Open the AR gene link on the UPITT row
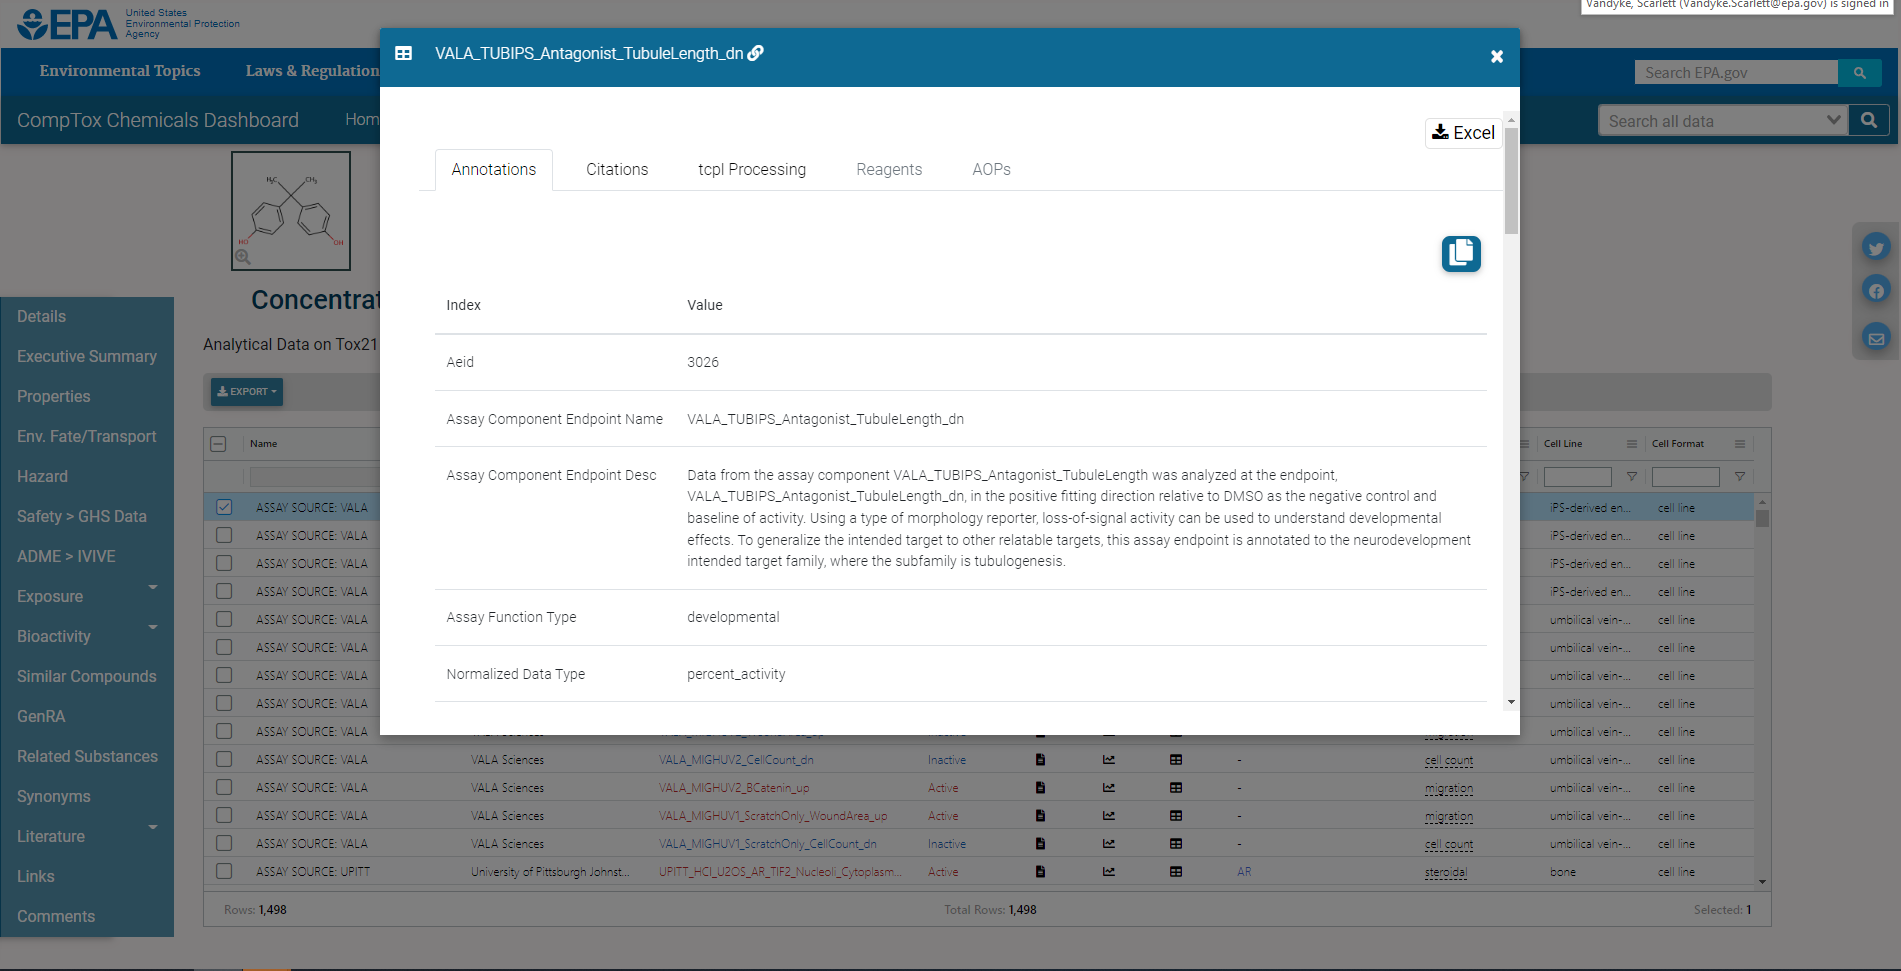The height and width of the screenshot is (971, 1901). pyautogui.click(x=1243, y=871)
